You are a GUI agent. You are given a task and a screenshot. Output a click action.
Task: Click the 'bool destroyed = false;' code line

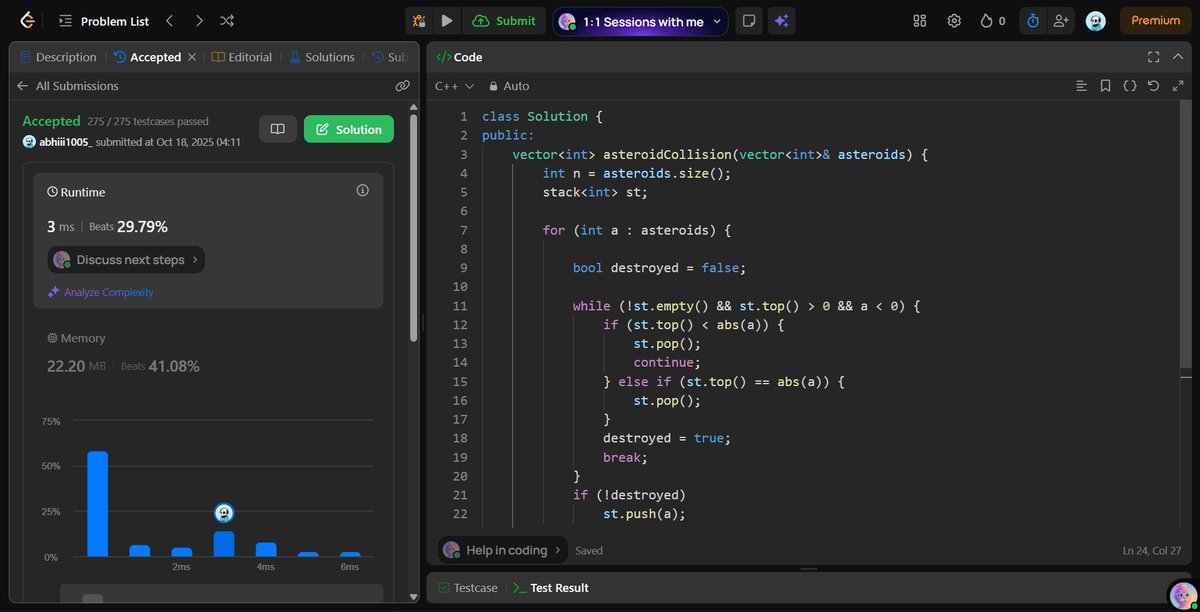(x=659, y=268)
